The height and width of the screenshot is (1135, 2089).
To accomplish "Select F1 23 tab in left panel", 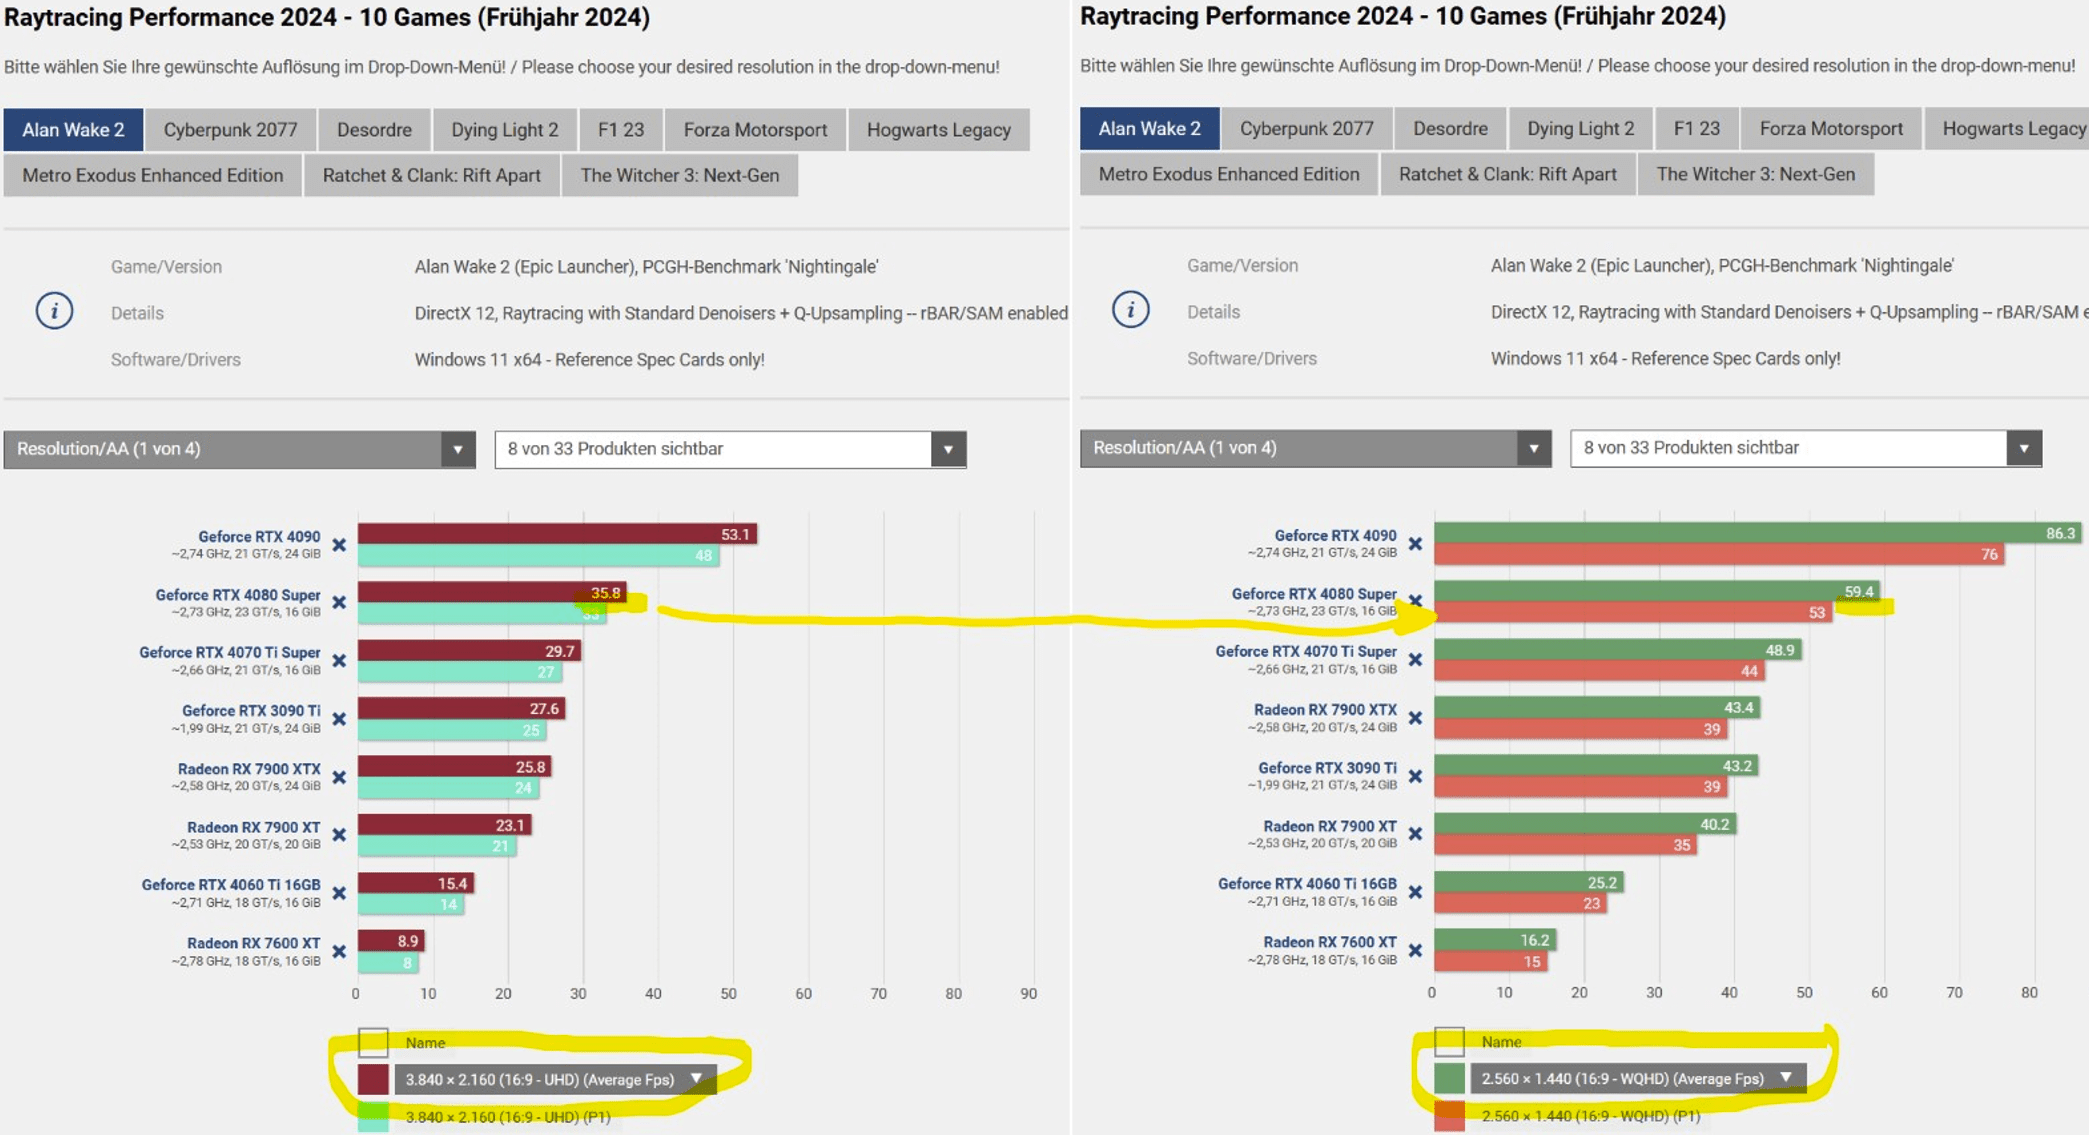I will 621,130.
